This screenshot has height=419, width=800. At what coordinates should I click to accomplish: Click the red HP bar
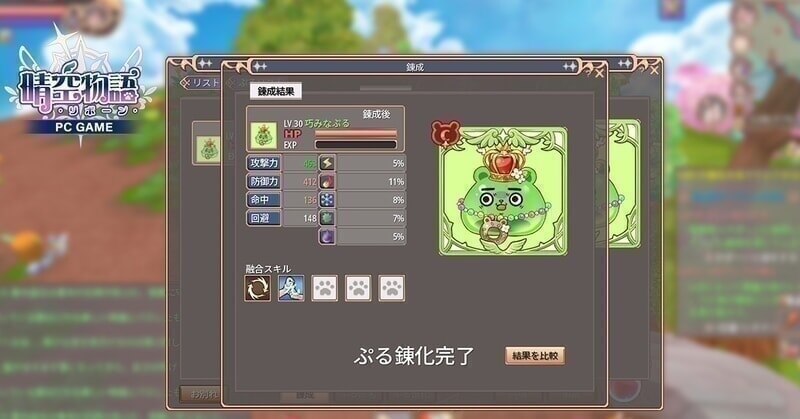pos(356,134)
